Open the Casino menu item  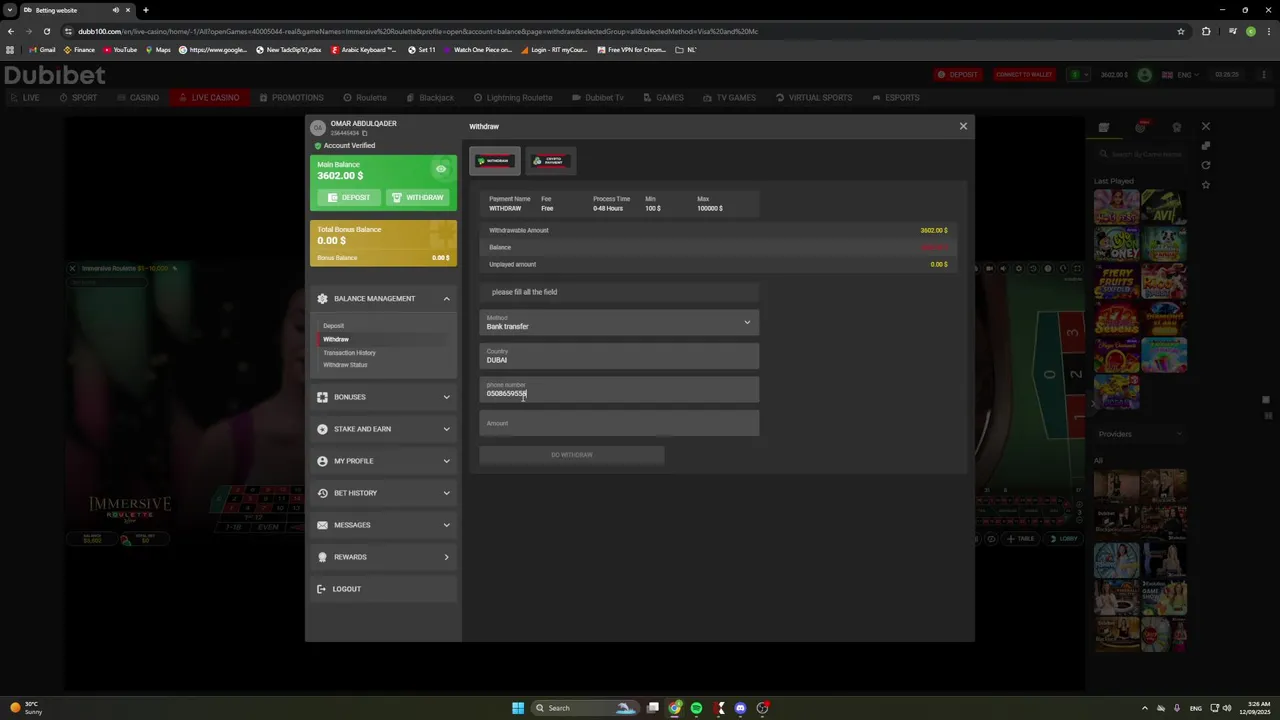pyautogui.click(x=138, y=97)
